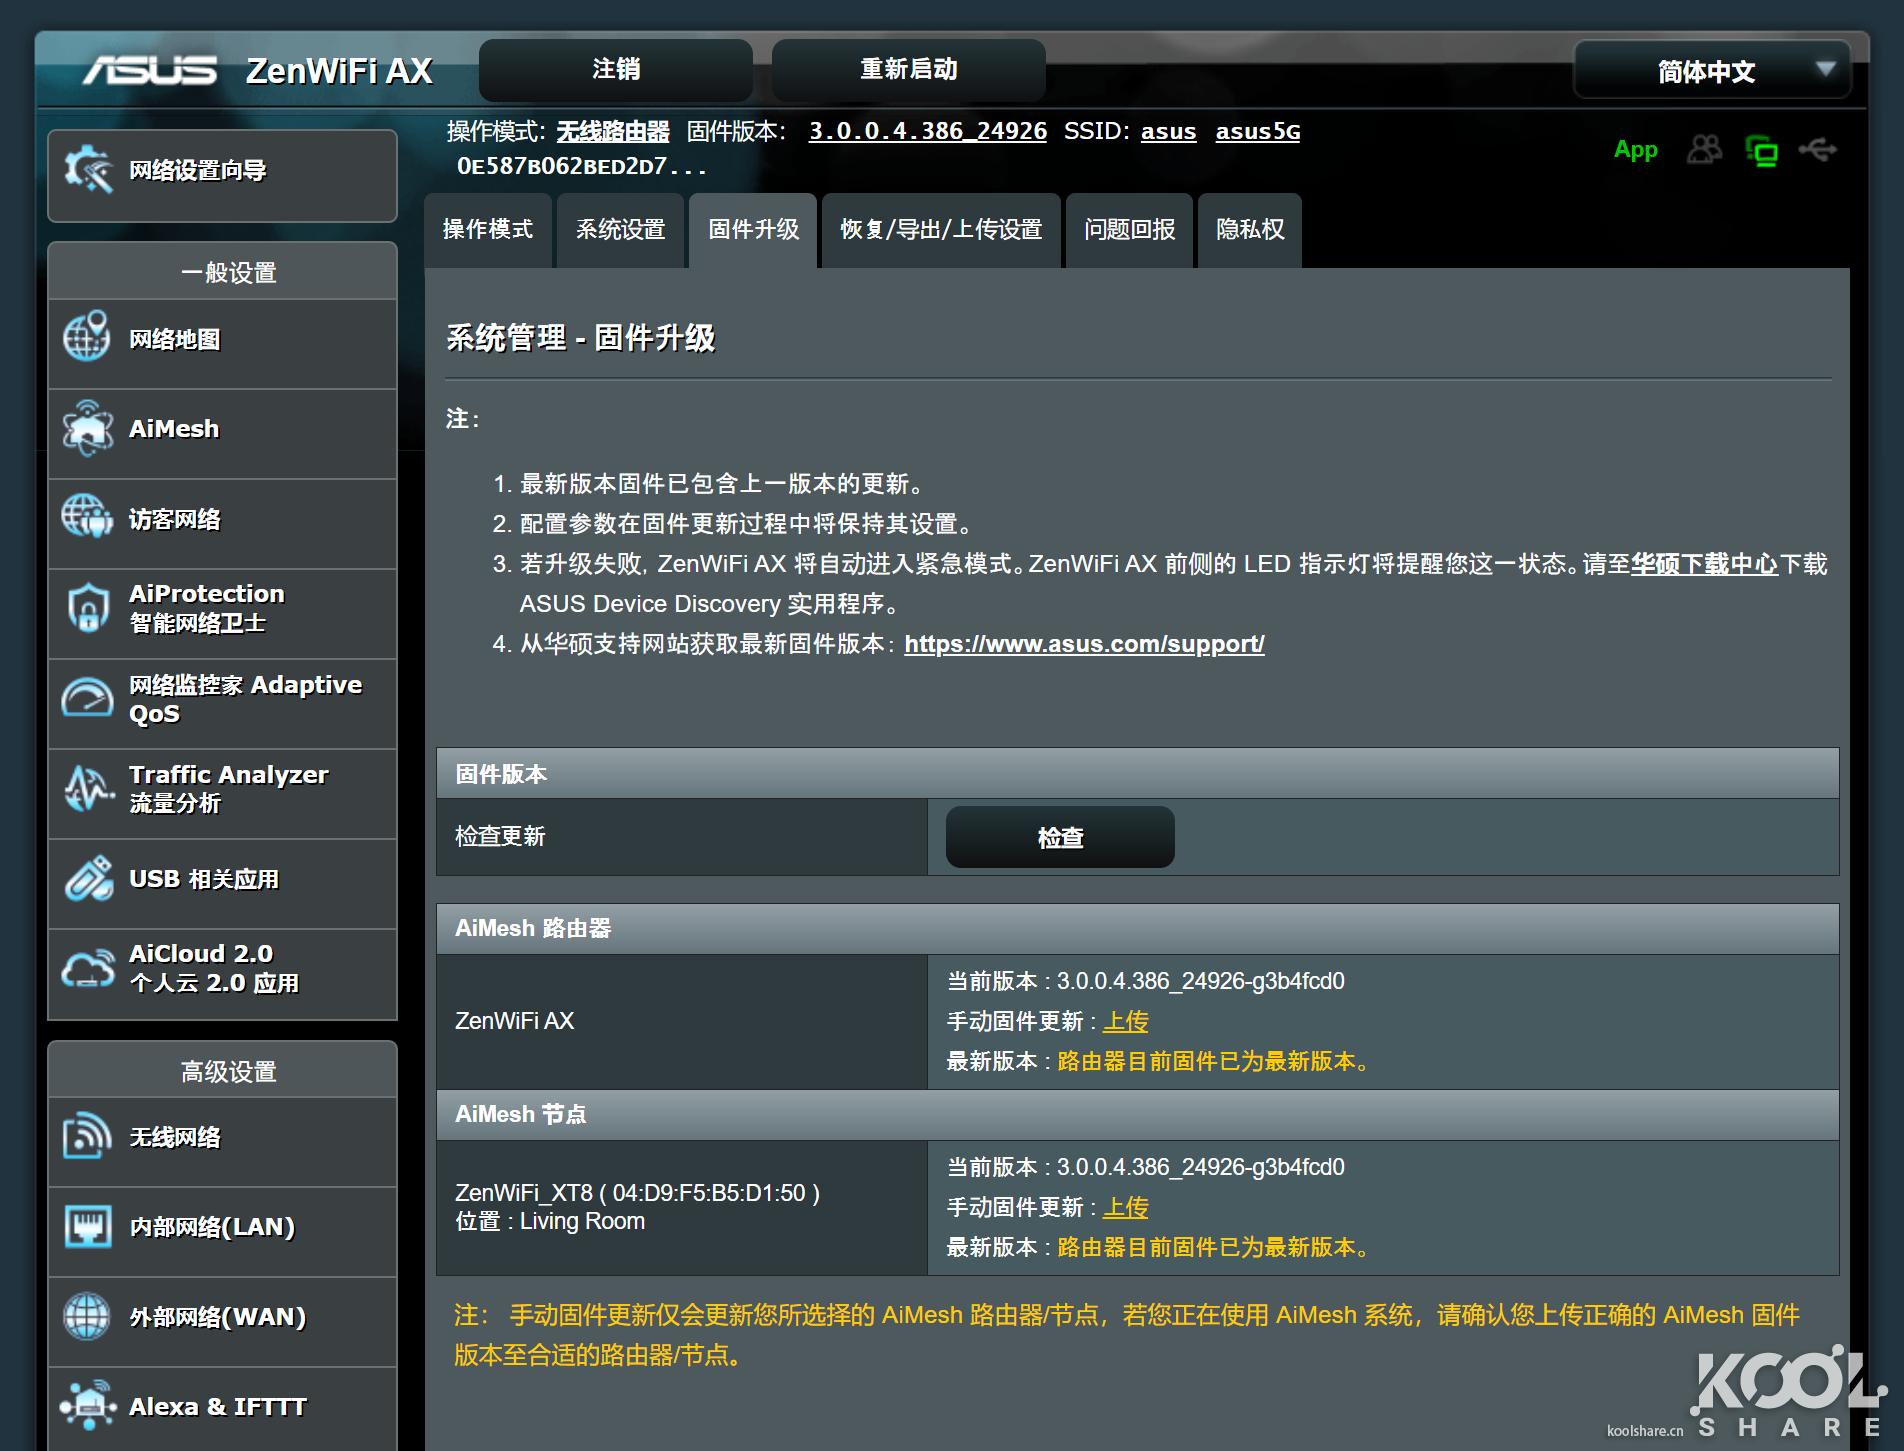The height and width of the screenshot is (1451, 1904).
Task: Click the firmware version link 3.0.0.4.386_24926
Action: pyautogui.click(x=926, y=131)
